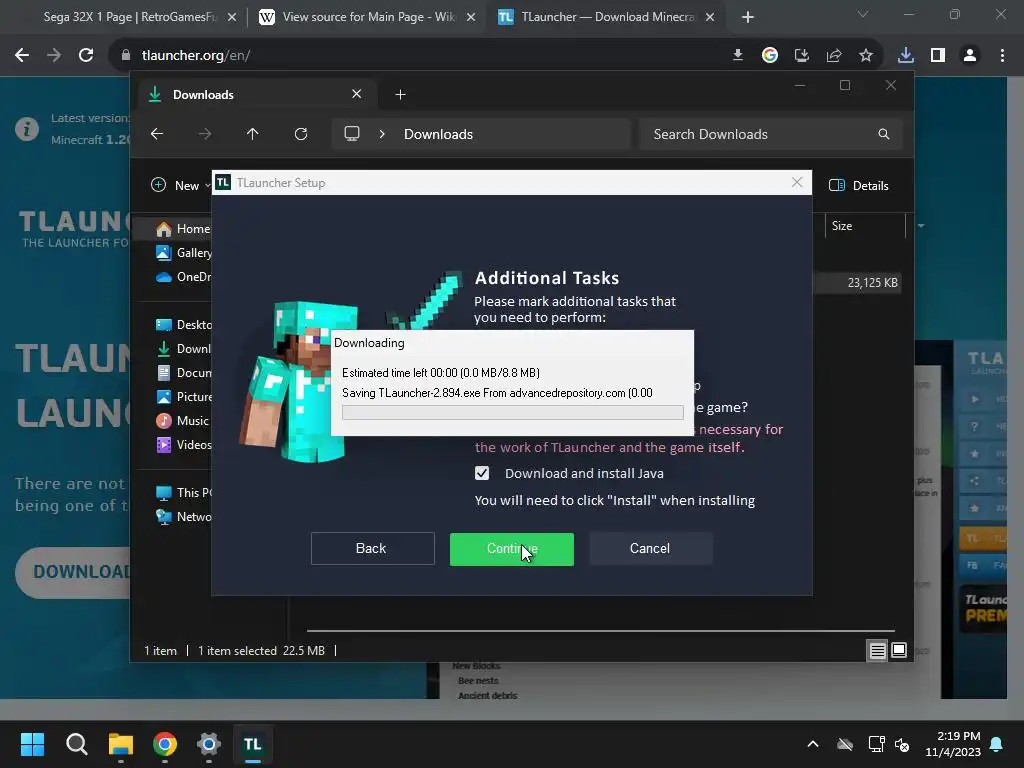Image resolution: width=1024 pixels, height=768 pixels.
Task: Switch Explorer to details list view
Action: 877,650
